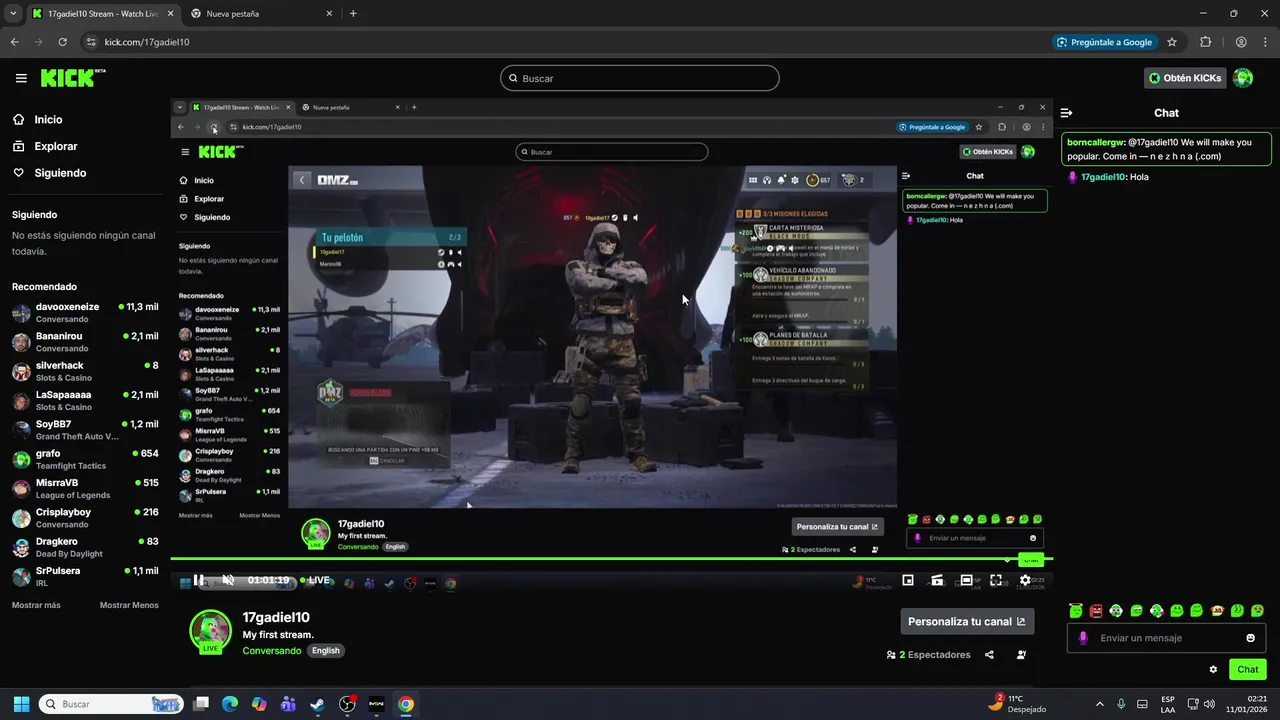
Task: Open grafo channel avatar in Recomendado
Action: (x=21, y=459)
